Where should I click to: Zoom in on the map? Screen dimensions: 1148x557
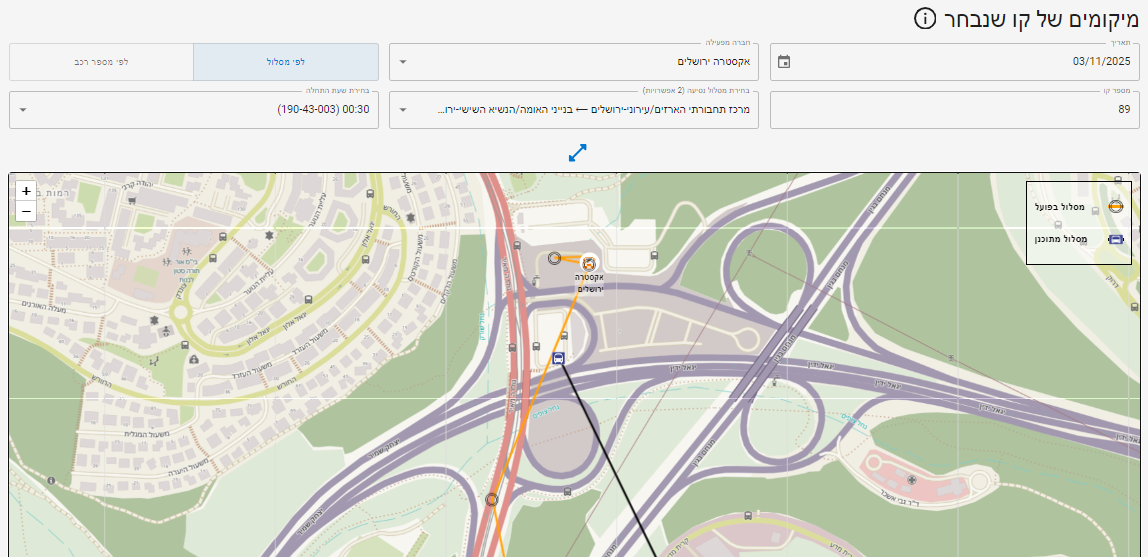(x=26, y=191)
